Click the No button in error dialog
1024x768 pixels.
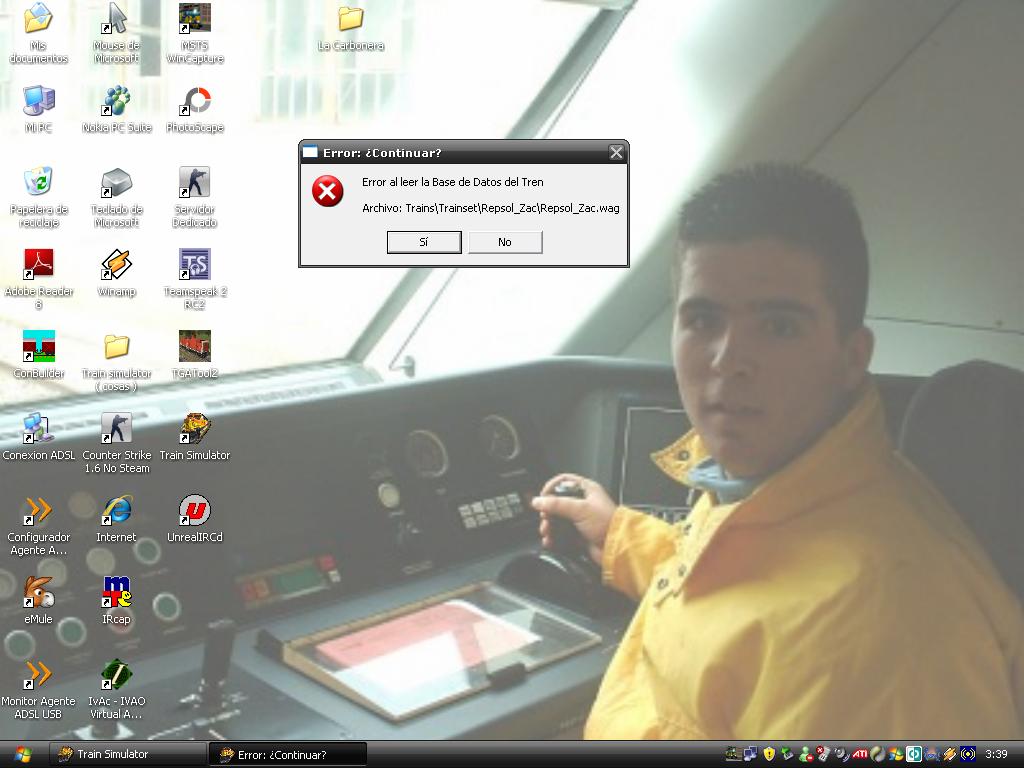pos(505,242)
